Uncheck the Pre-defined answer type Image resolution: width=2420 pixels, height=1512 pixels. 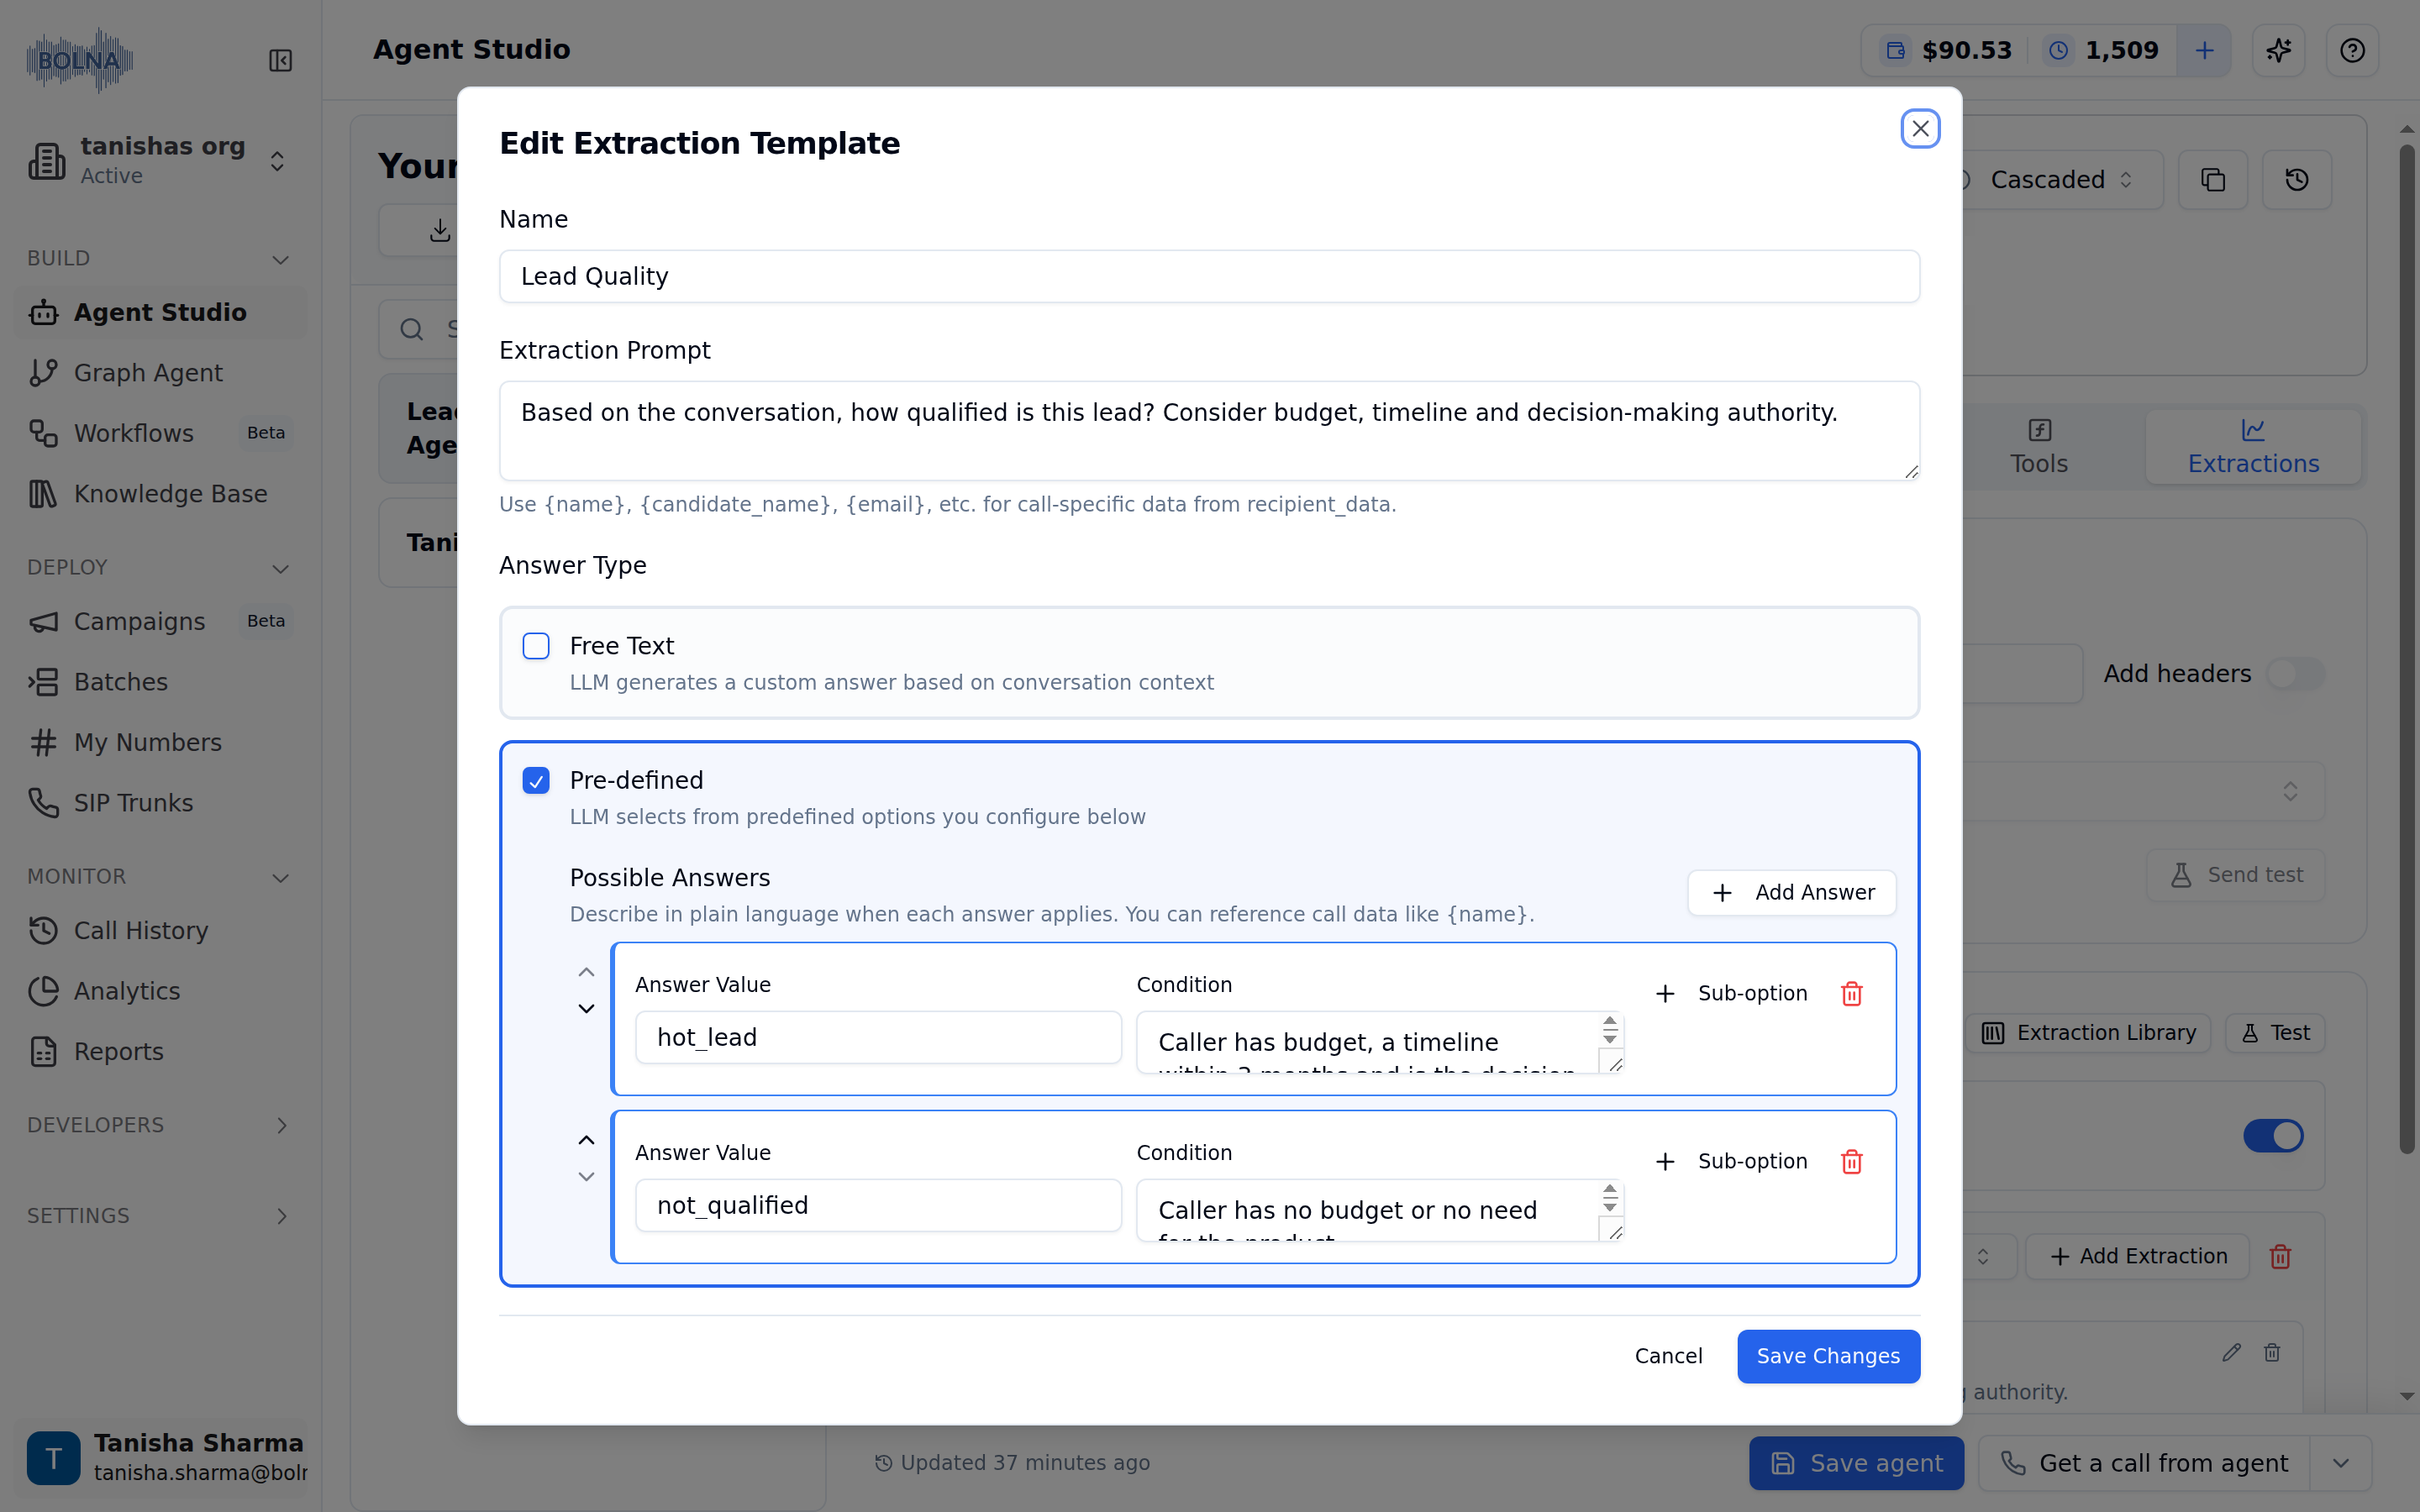coord(536,780)
